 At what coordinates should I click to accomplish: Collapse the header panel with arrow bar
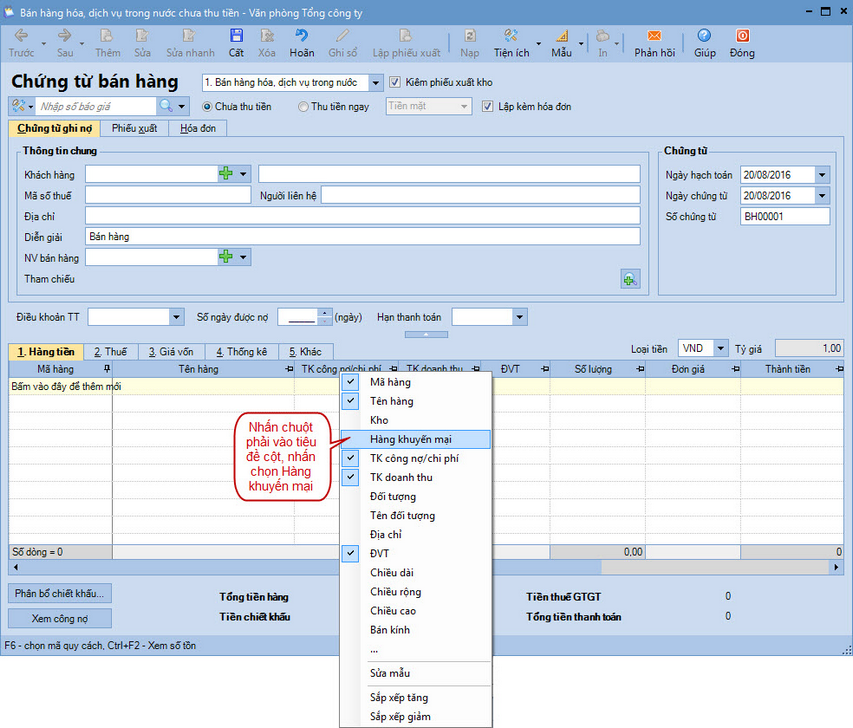coord(426,334)
